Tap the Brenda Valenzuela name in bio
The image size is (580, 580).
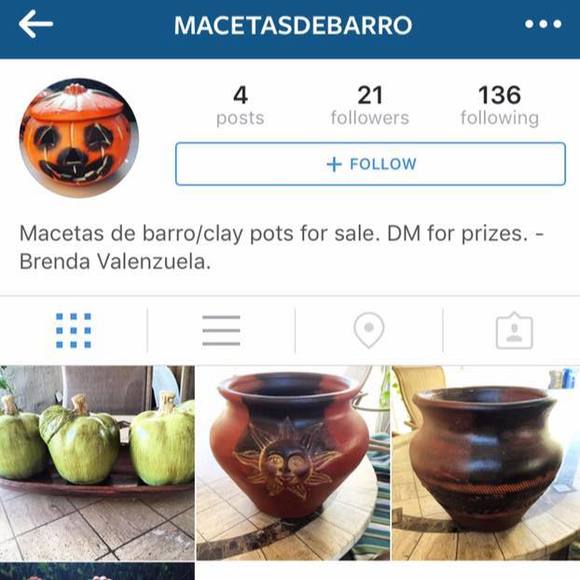pos(115,262)
